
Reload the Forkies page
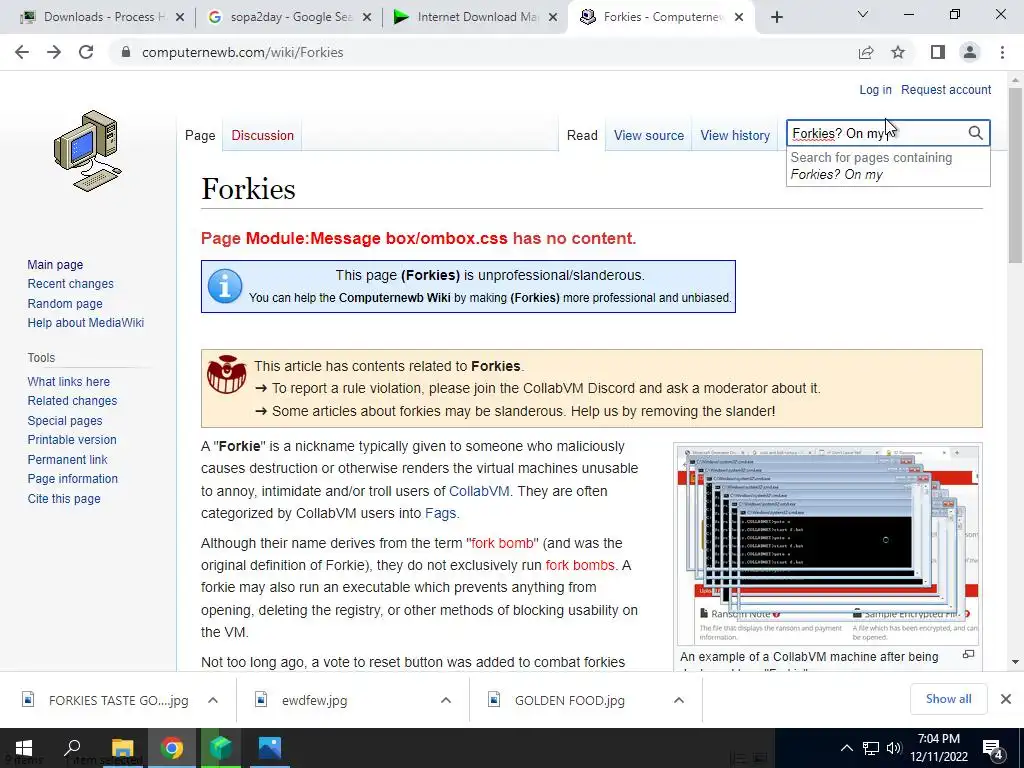click(86, 52)
